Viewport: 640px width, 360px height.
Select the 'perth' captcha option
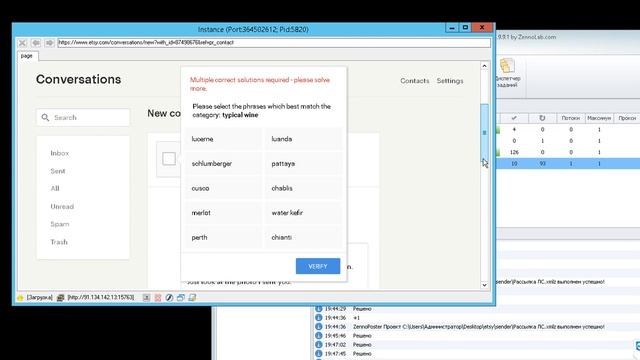[223, 238]
